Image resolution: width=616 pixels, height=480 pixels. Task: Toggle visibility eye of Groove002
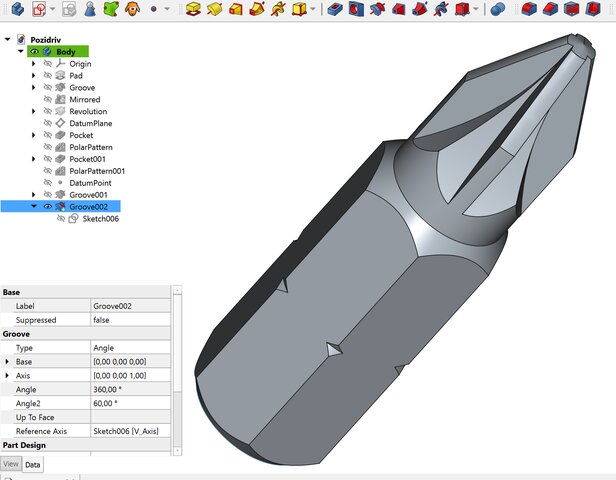pos(48,207)
